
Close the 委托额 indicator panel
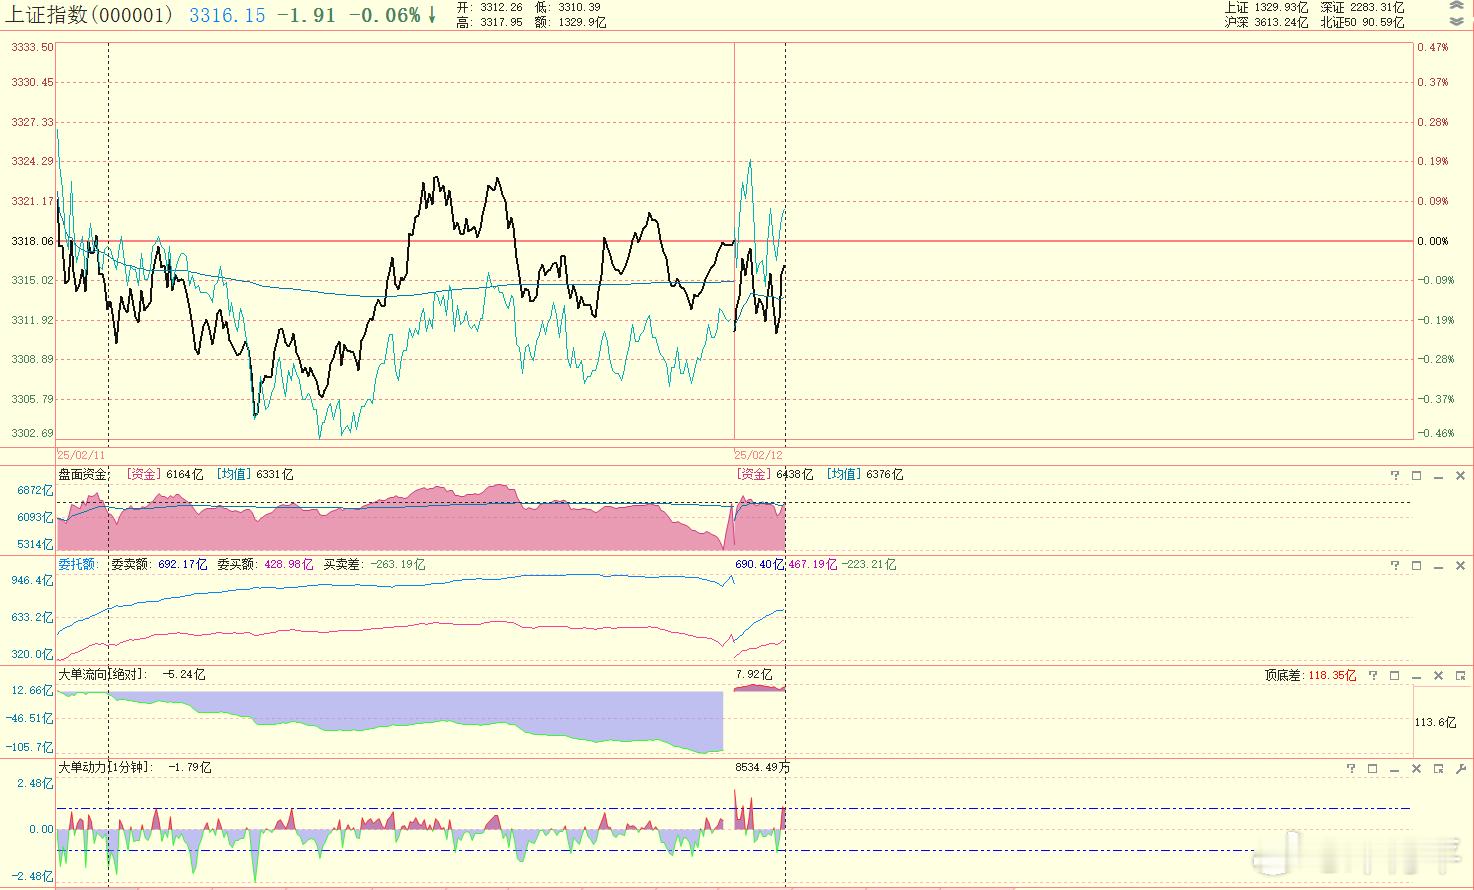tap(1460, 565)
